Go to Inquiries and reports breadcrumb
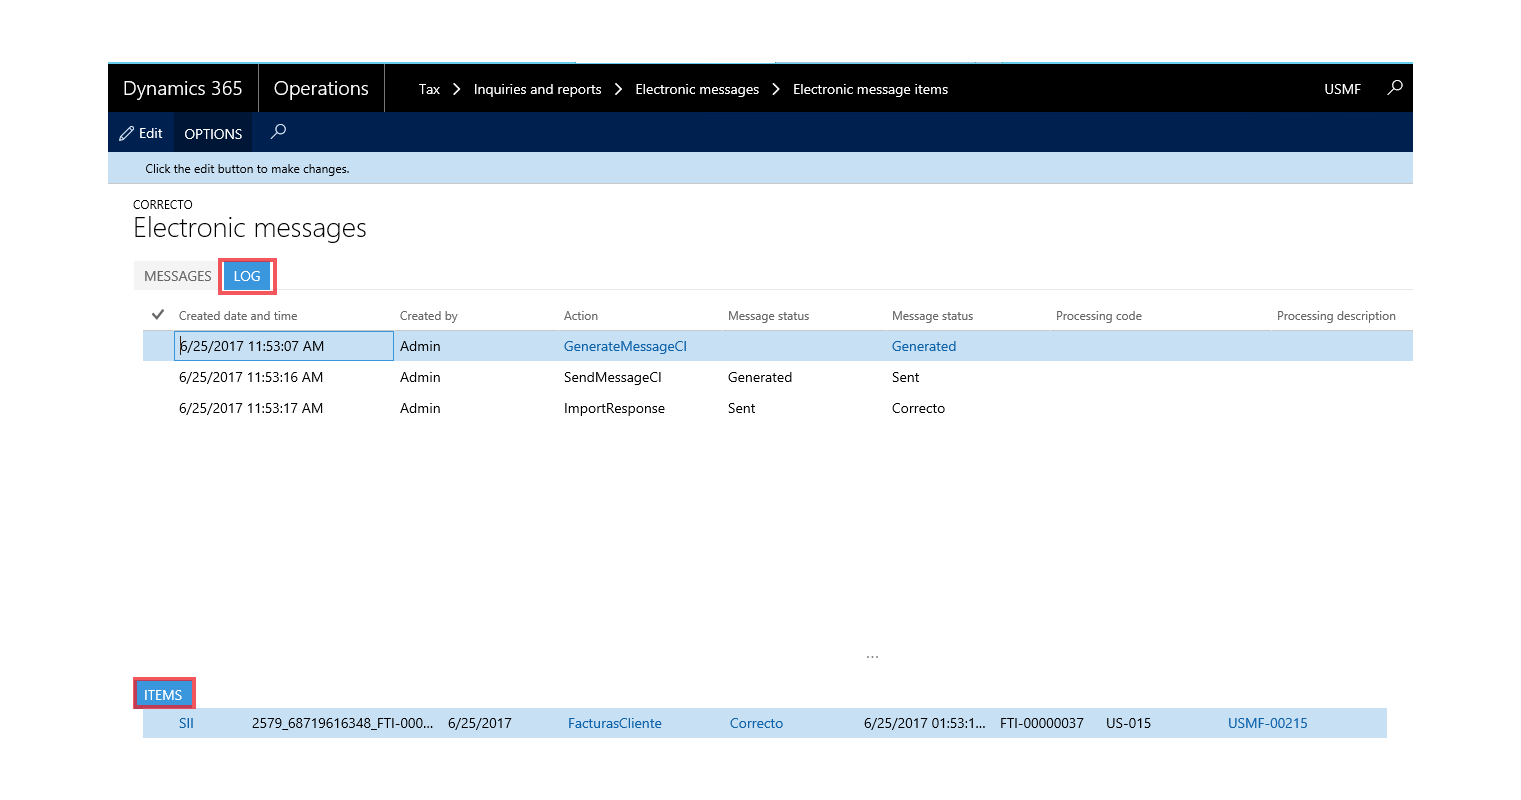Viewport: 1521px width, 800px height. point(537,89)
